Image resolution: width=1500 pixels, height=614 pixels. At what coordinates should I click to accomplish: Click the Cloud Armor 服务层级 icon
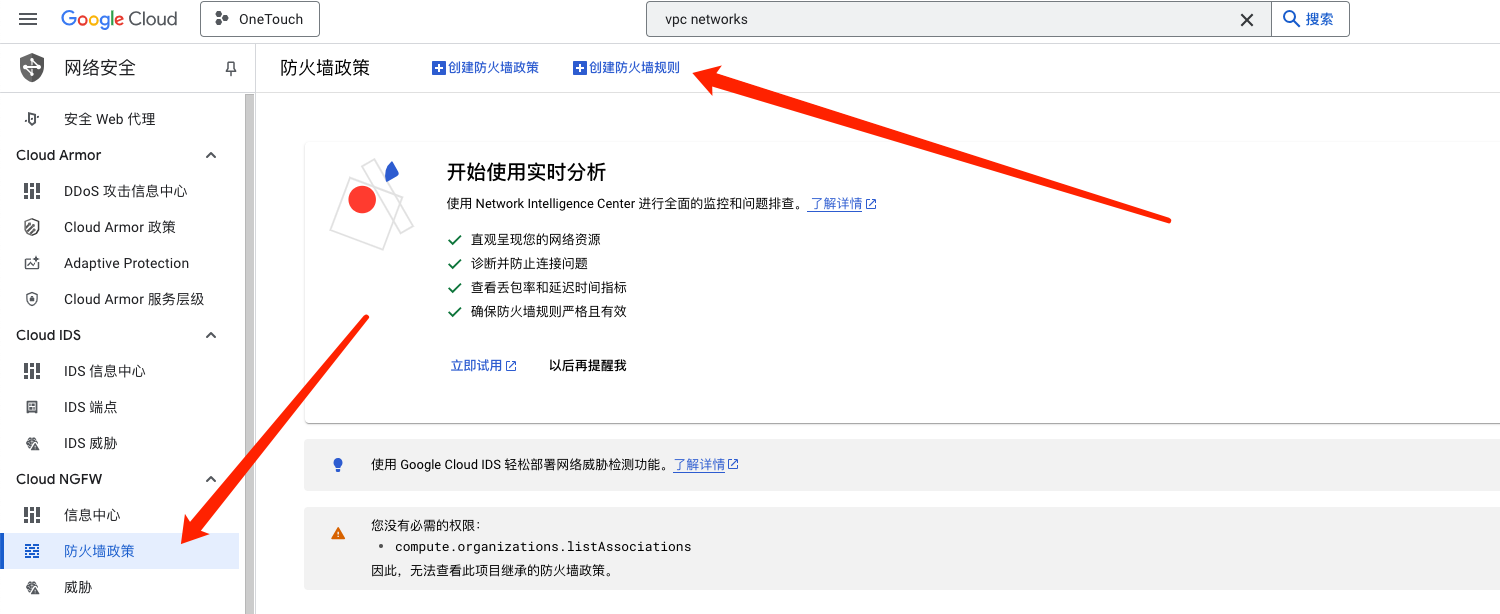32,299
